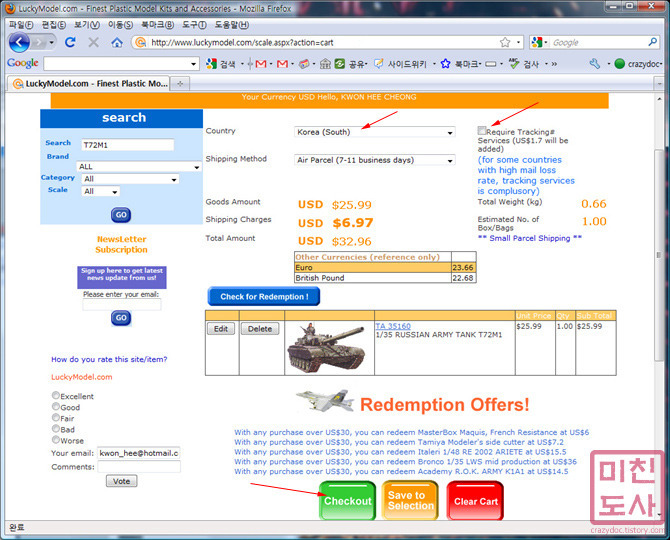Select the Bad rating option
Viewport: 670px width, 540px height.
click(56, 428)
